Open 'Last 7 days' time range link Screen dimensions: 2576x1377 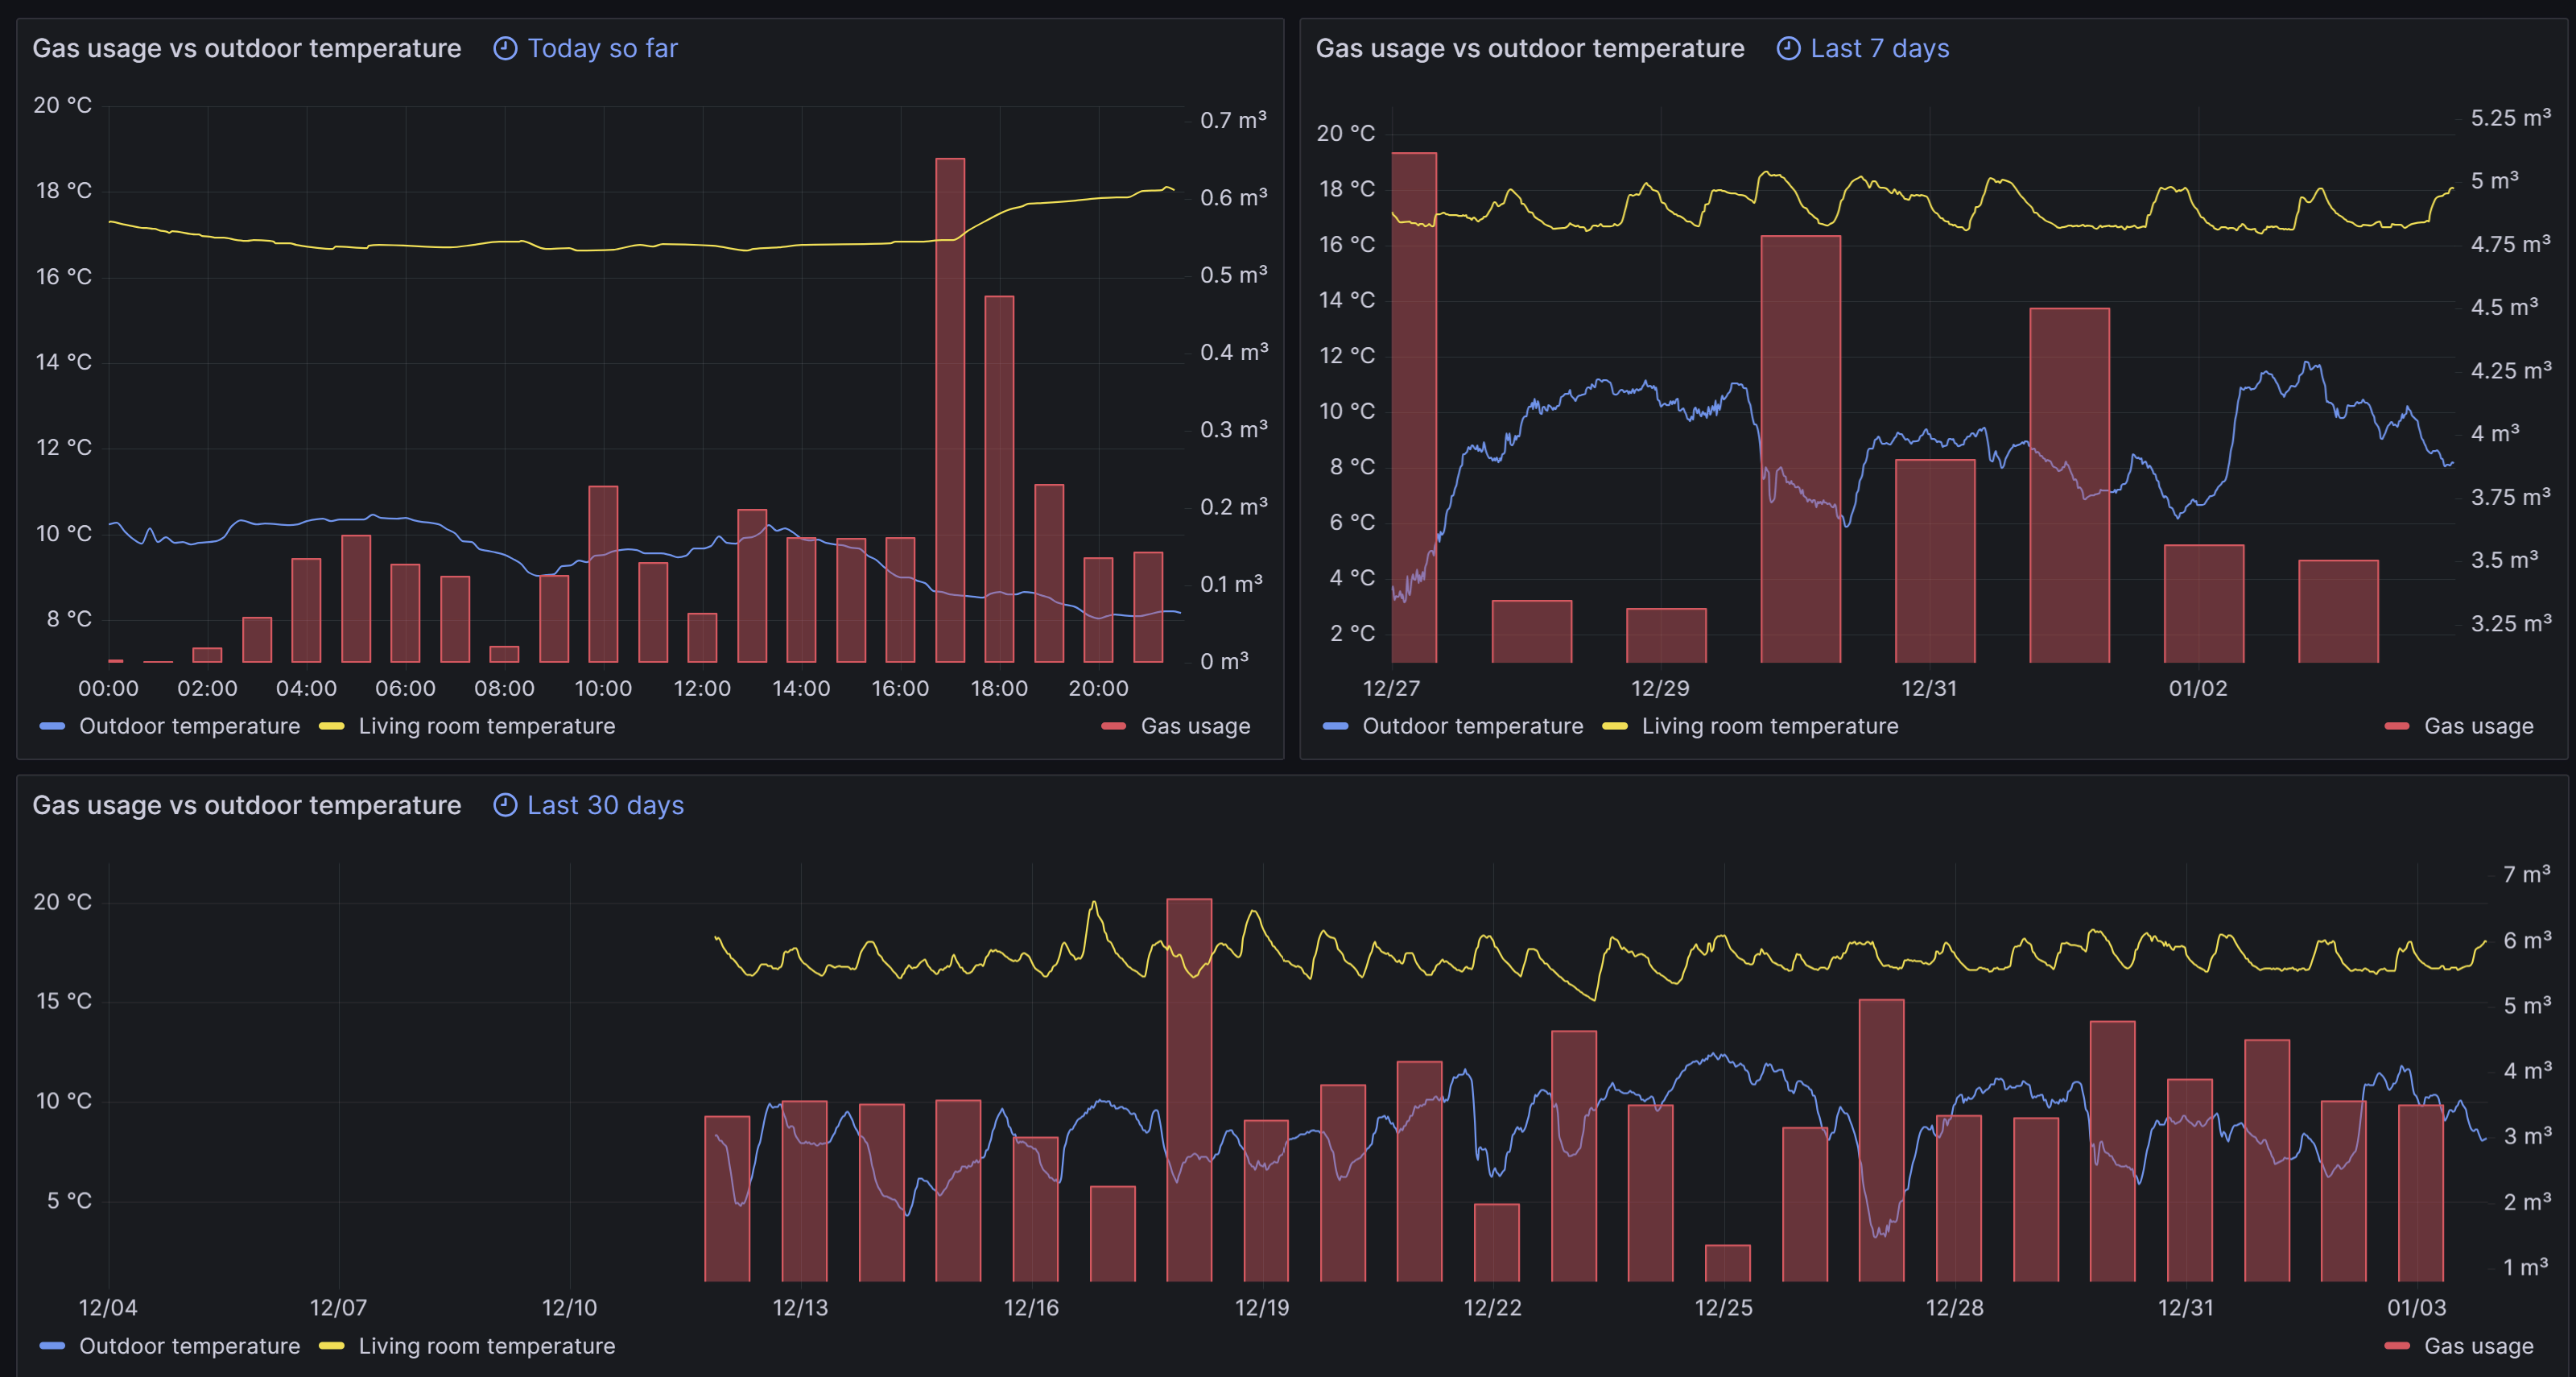1880,48
